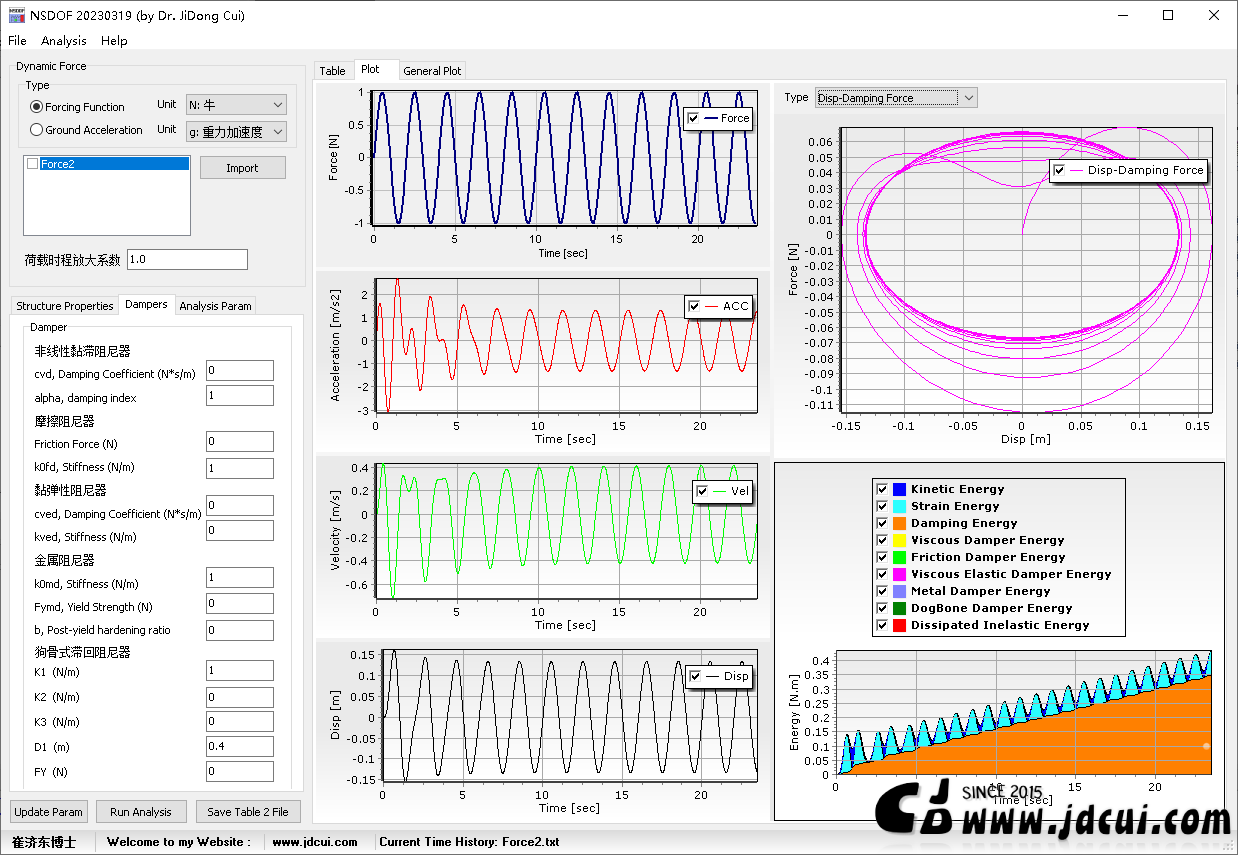Click the Save Table 2 File button
The height and width of the screenshot is (855, 1238).
(248, 812)
